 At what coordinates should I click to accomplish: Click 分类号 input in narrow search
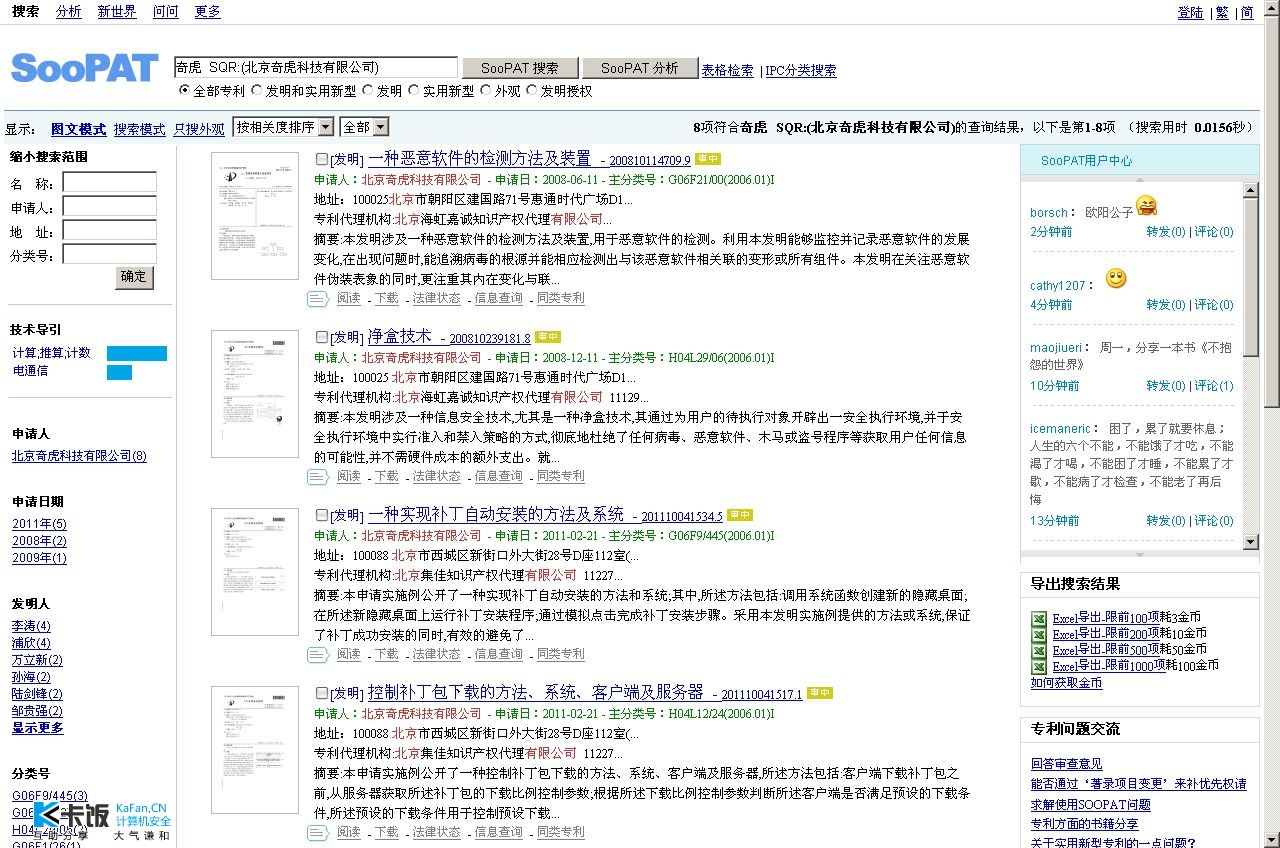point(110,254)
